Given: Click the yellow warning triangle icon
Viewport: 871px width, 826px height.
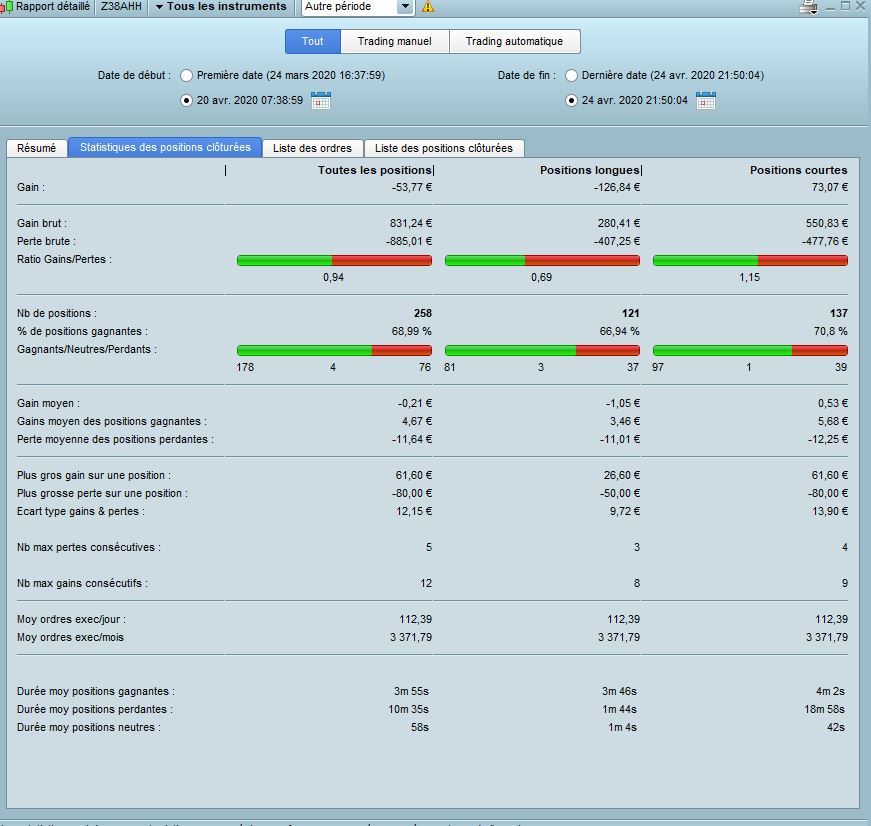Looking at the screenshot, I should (428, 7).
